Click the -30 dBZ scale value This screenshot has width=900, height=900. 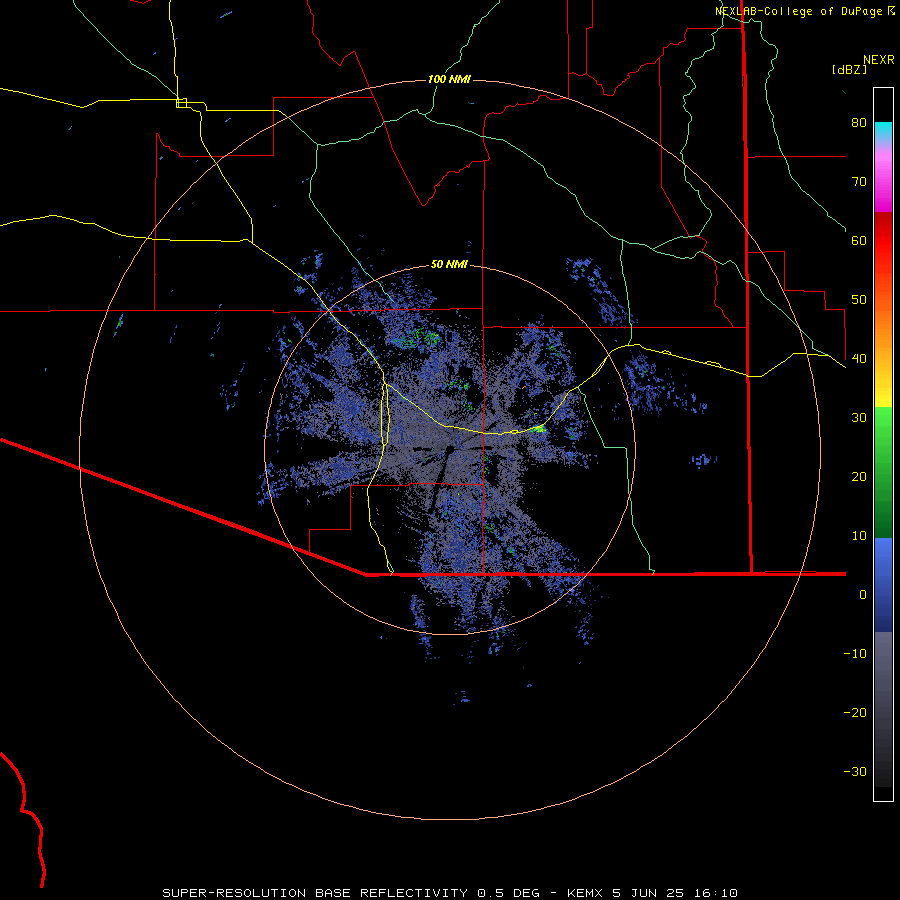[855, 772]
